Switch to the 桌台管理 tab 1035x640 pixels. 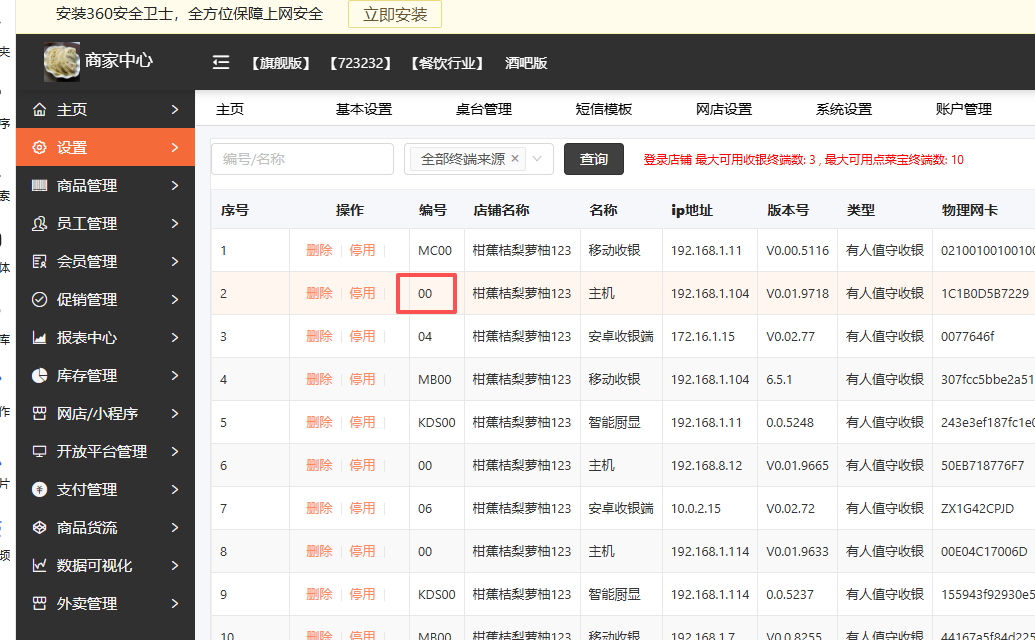click(x=484, y=110)
